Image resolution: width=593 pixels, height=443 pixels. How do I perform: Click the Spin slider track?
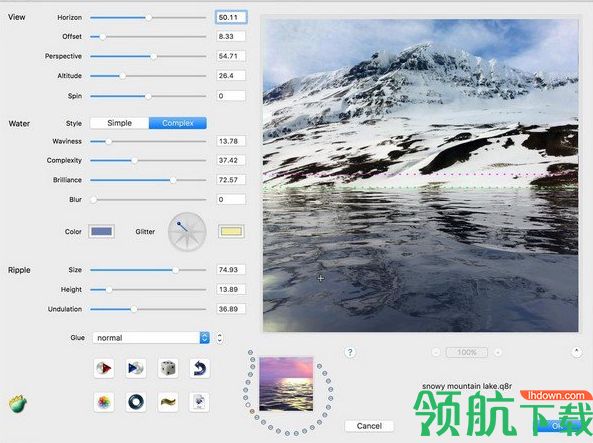(x=148, y=96)
